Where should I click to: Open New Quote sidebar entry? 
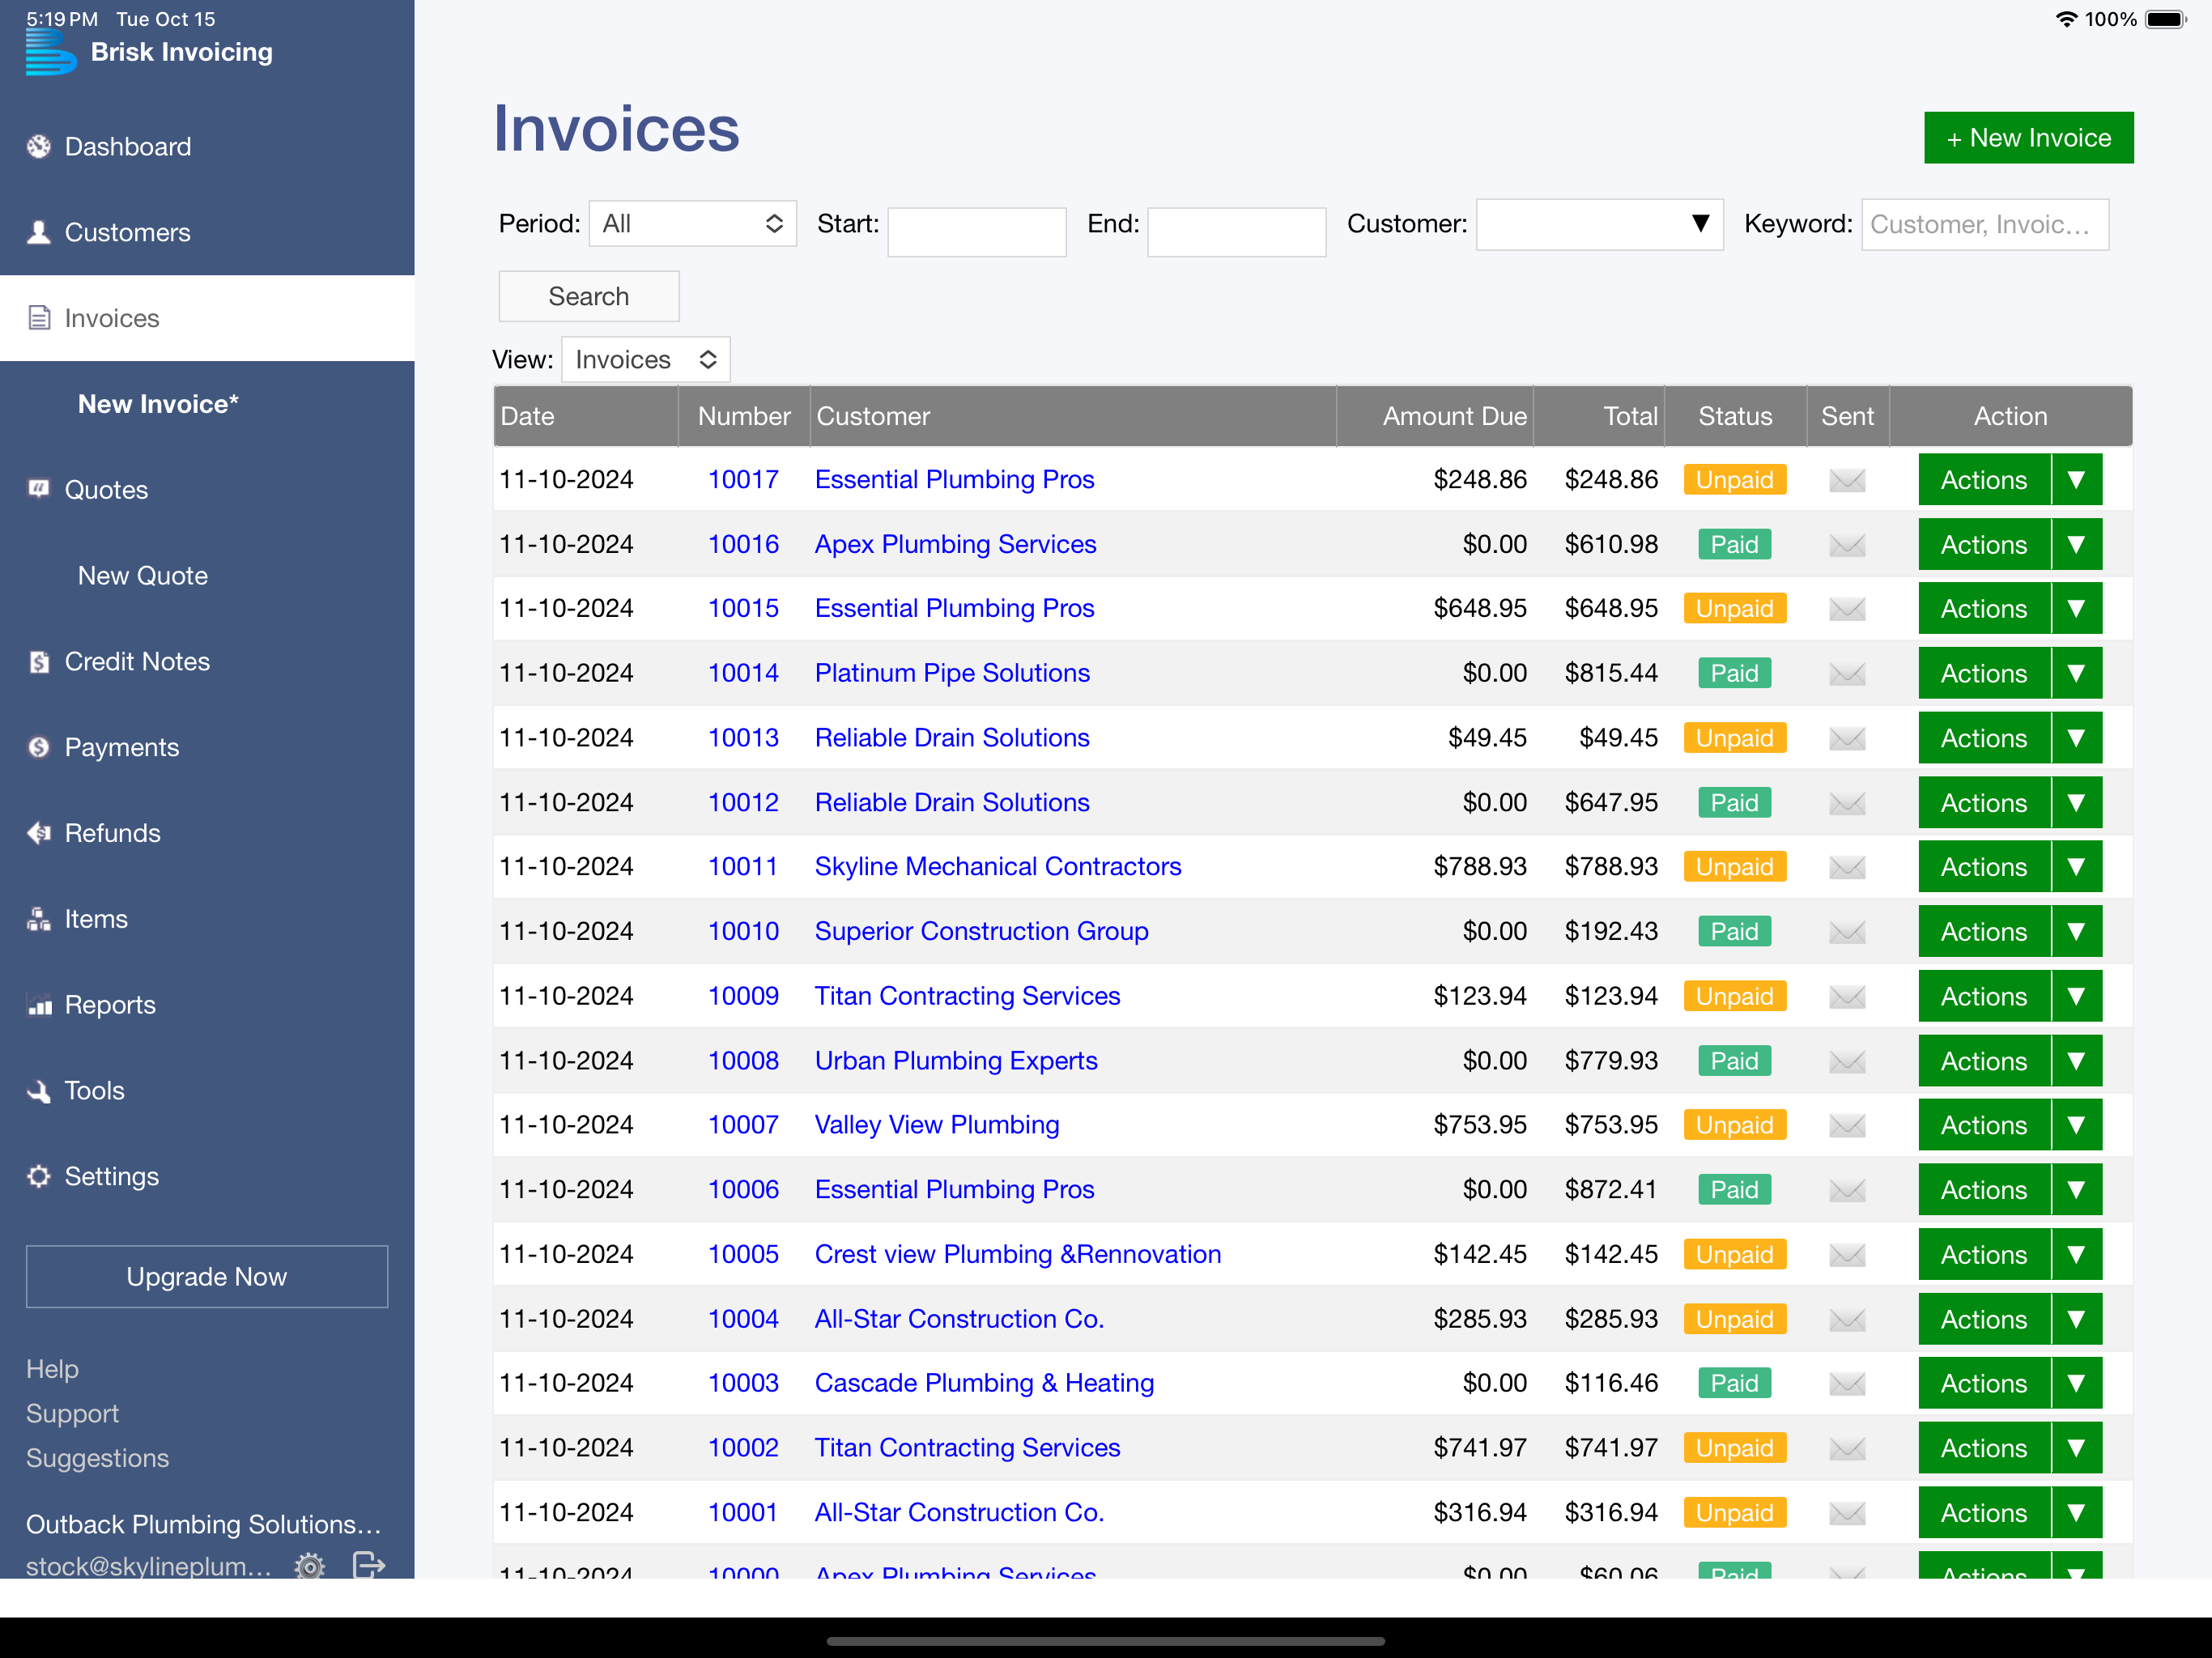point(207,576)
